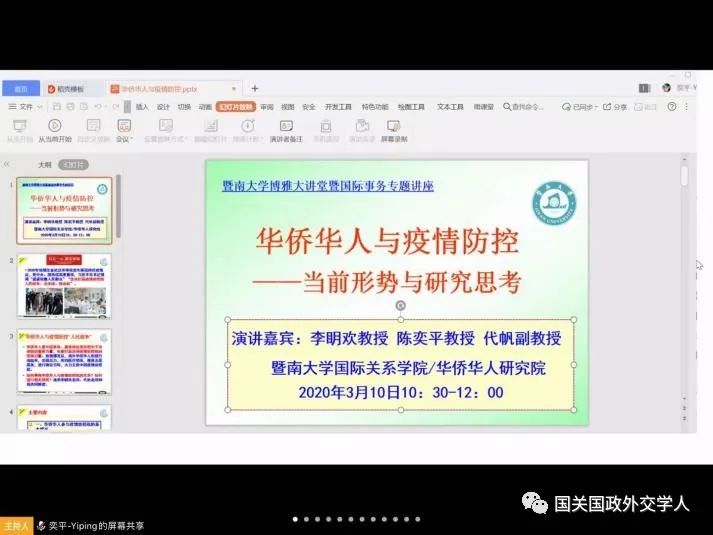Click the Jinan University logo on the slide
This screenshot has width=713, height=535.
[x=554, y=203]
